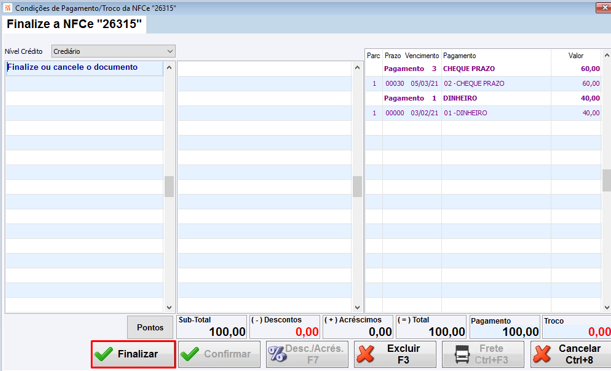Viewport: 611px width, 371px height.
Task: Click scrollbar thumb of left message list
Action: (169, 187)
